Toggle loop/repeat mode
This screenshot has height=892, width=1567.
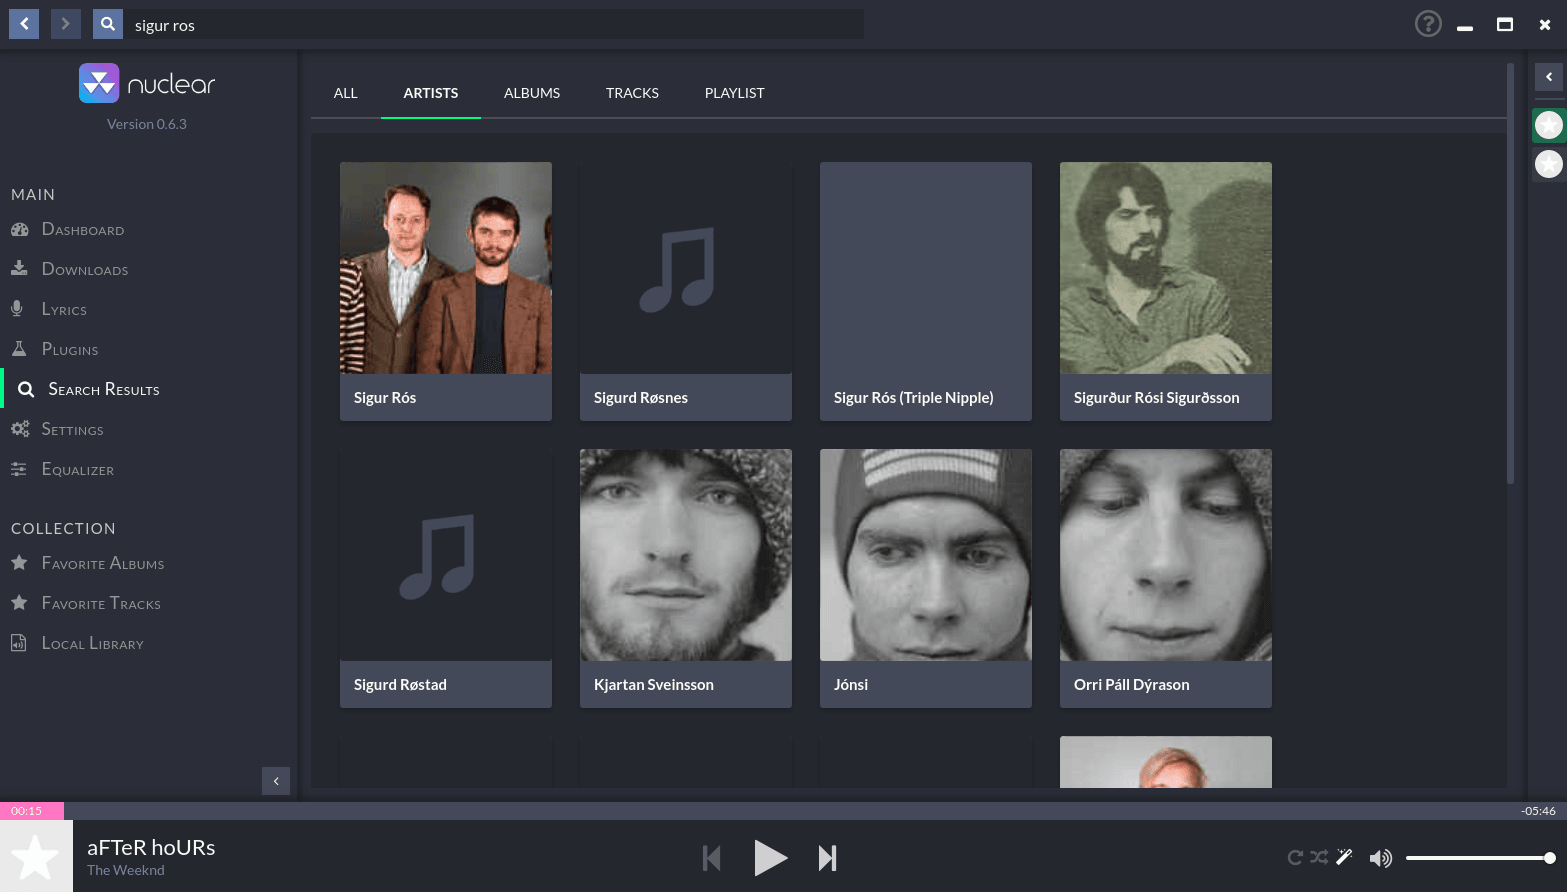(x=1295, y=857)
